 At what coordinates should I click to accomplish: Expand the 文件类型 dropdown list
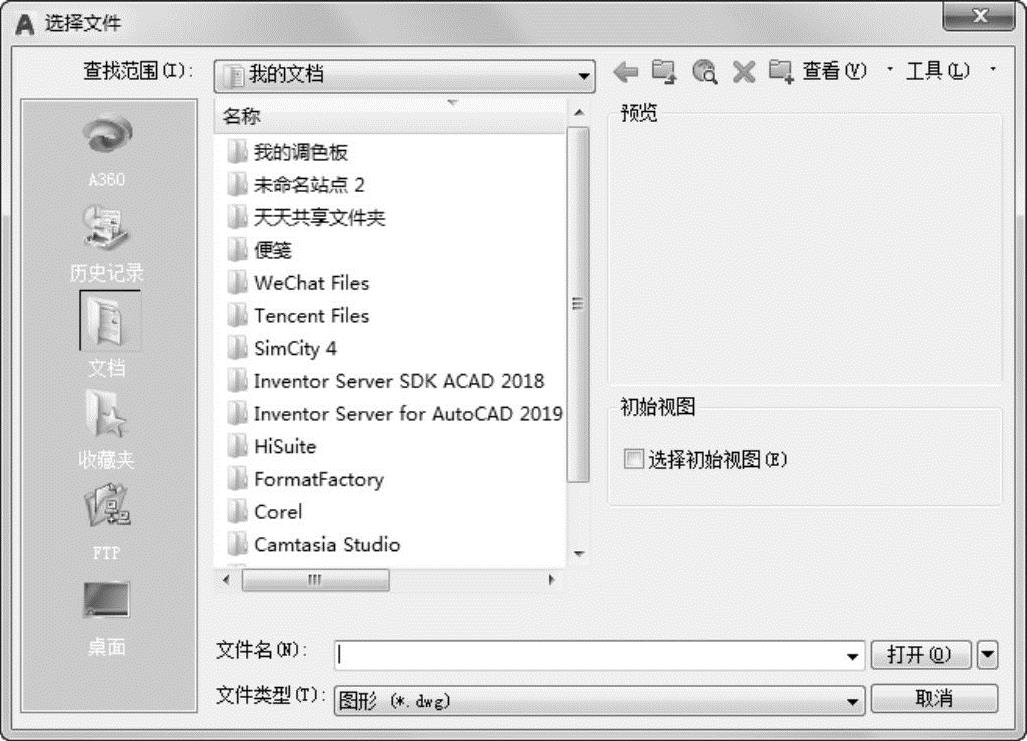coord(853,702)
